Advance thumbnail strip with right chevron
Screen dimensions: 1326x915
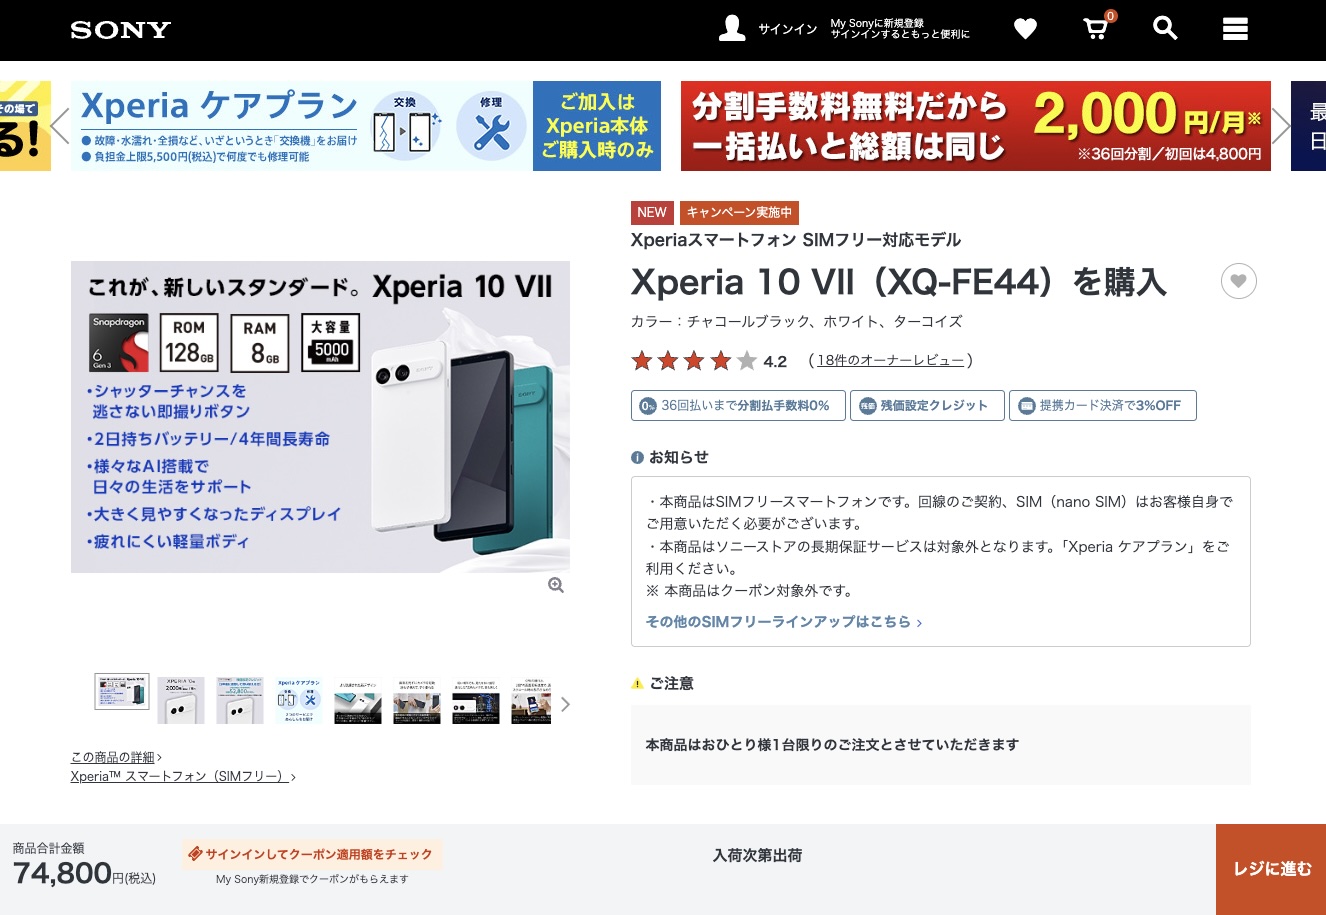[565, 704]
